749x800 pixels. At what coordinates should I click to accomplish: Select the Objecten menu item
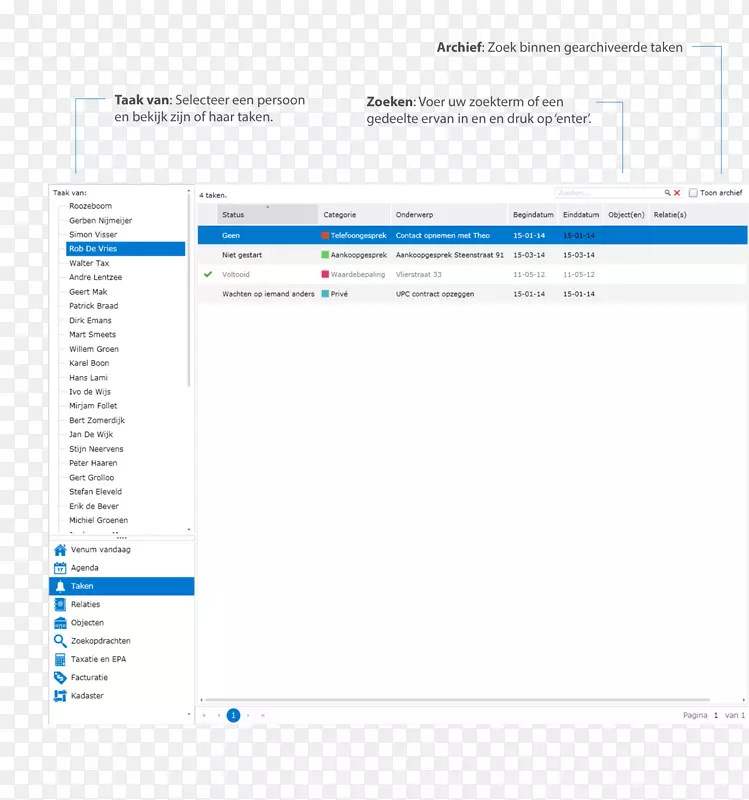click(121, 622)
